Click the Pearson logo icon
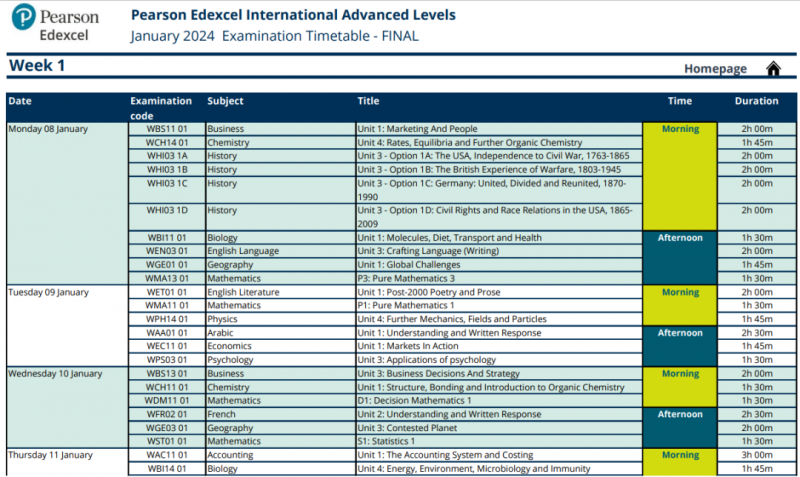Screen dimensions: 800x477 (23, 16)
